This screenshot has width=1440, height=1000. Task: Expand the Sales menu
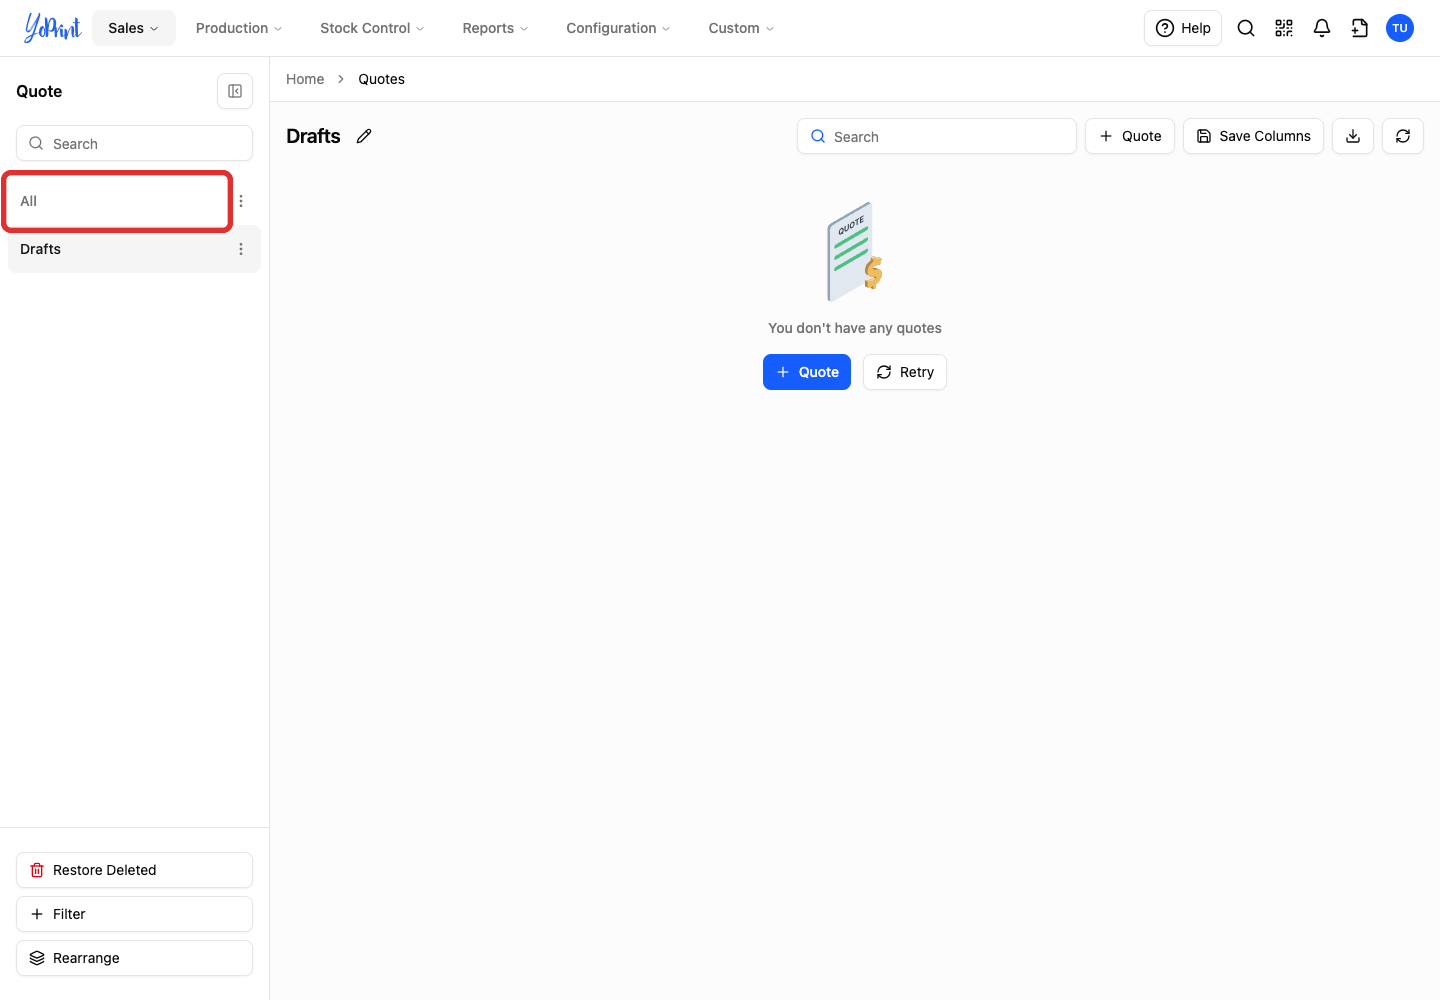tap(134, 28)
